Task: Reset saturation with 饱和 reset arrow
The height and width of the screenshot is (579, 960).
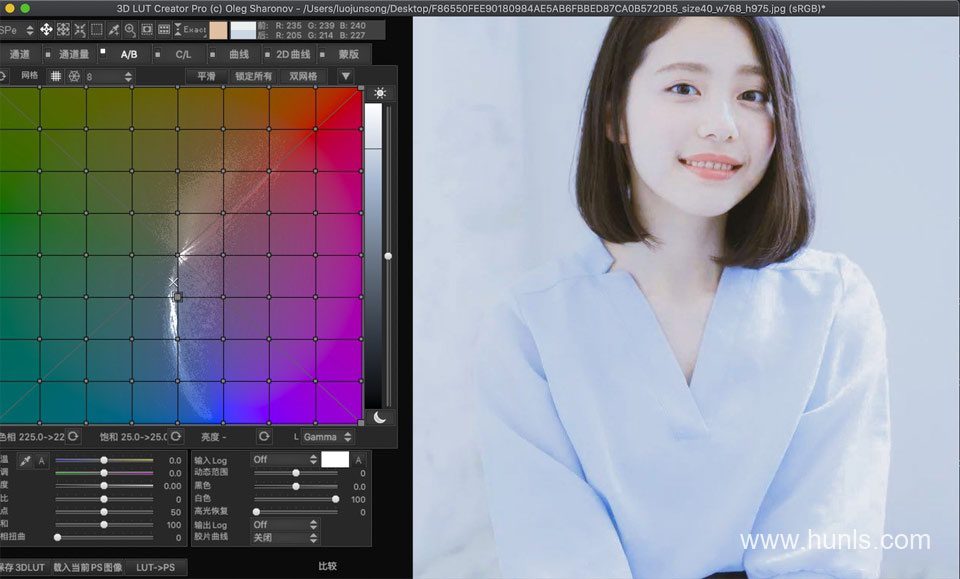Action: 176,436
